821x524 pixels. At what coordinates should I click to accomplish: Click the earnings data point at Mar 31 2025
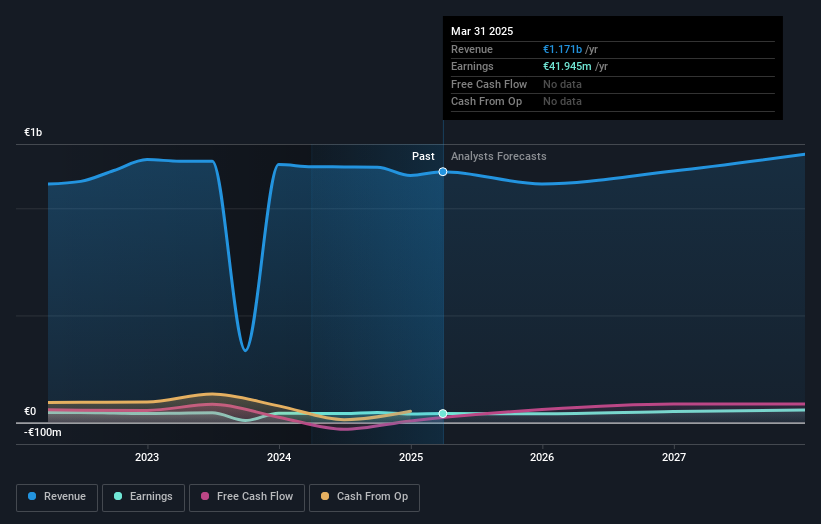pos(443,414)
